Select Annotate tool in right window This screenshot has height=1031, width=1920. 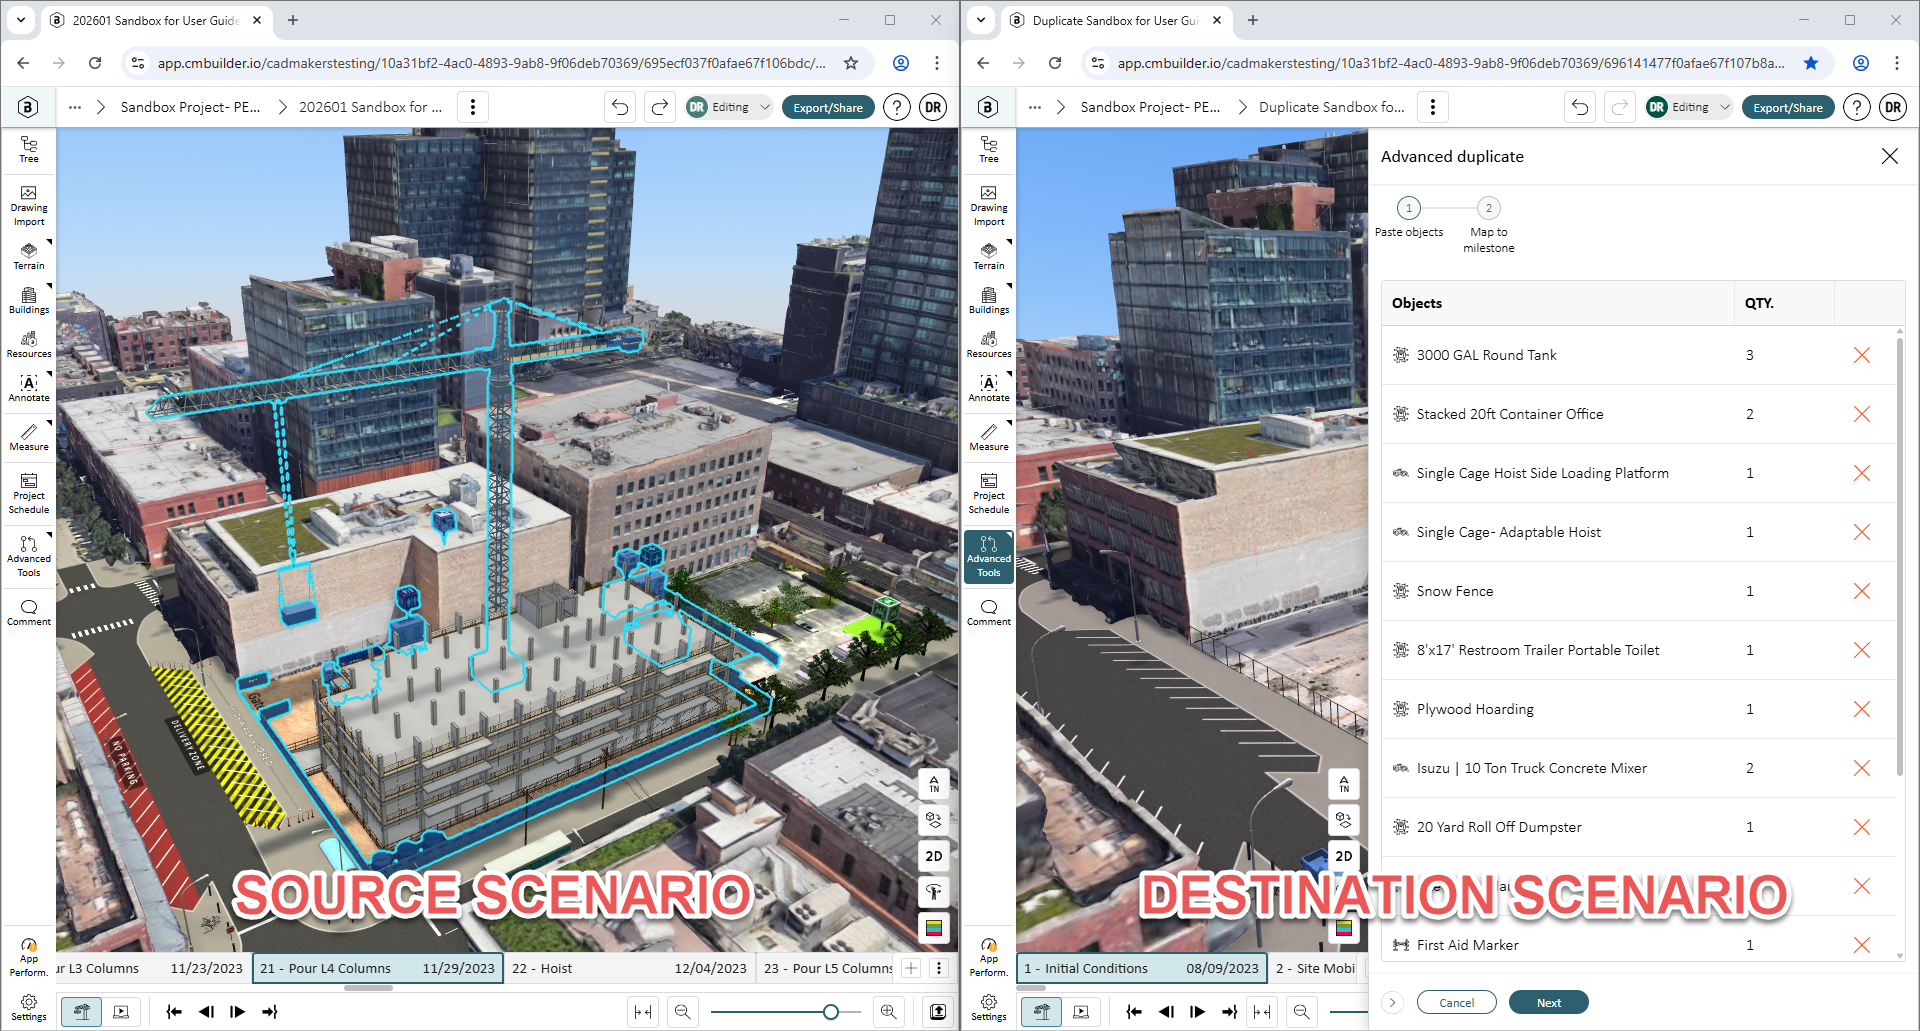pyautogui.click(x=989, y=387)
